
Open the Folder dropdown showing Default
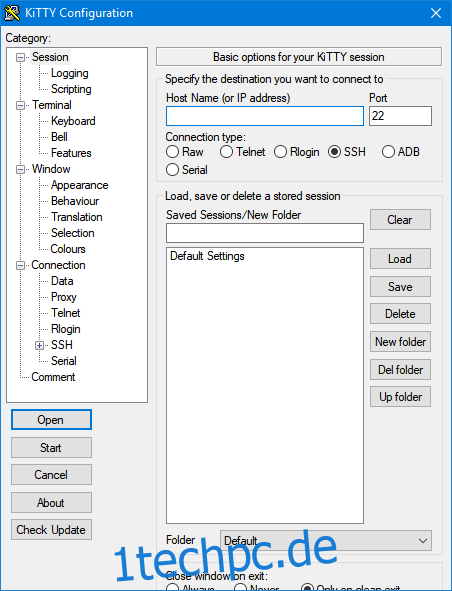tap(326, 541)
